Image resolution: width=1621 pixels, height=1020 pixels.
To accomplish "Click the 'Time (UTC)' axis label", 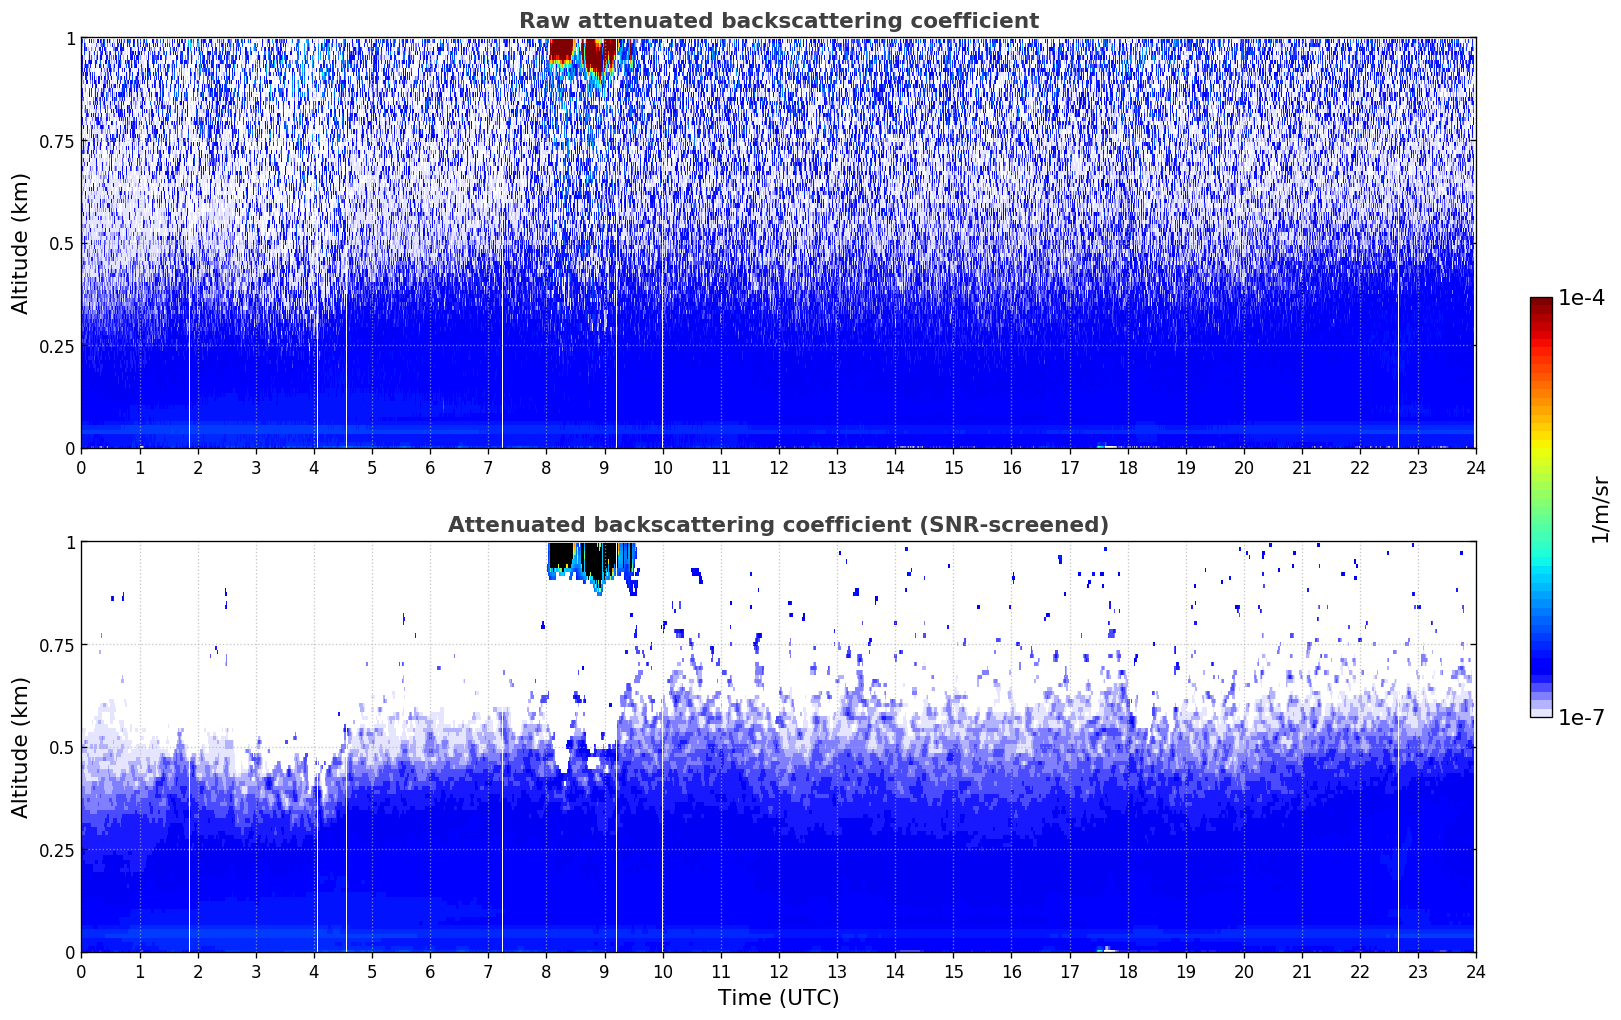I will point(778,998).
